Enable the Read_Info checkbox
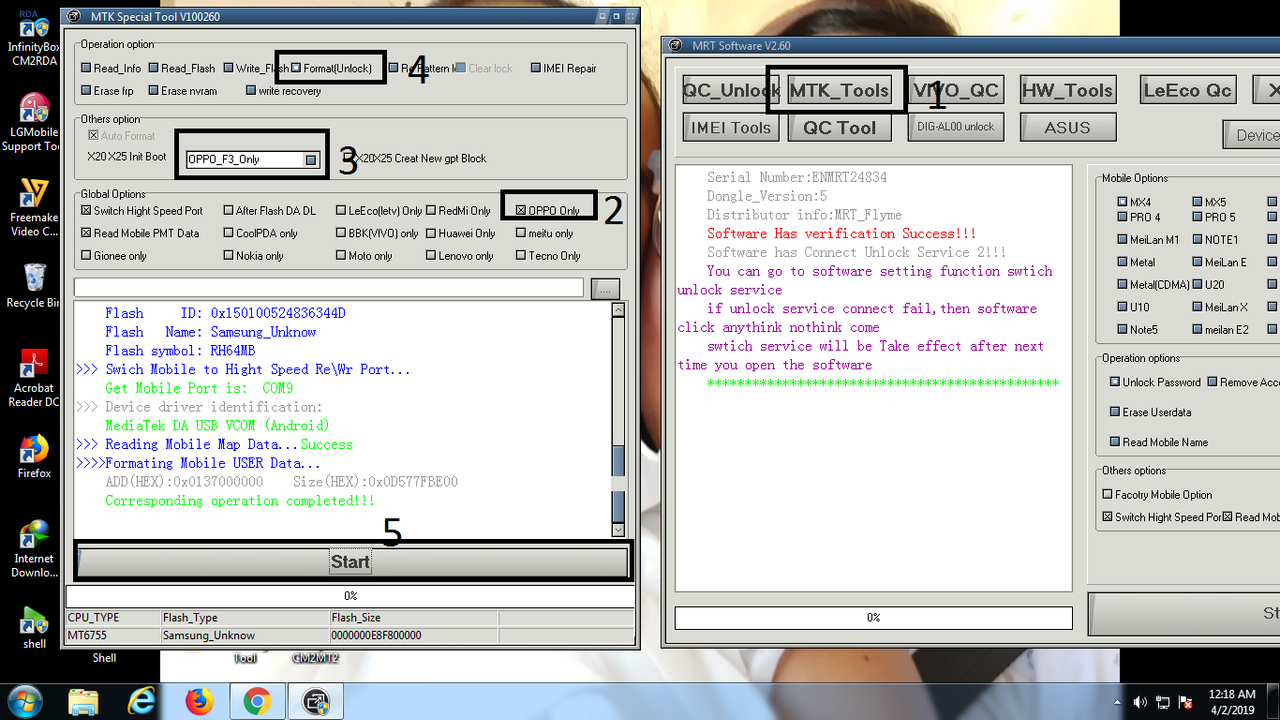Image resolution: width=1280 pixels, height=720 pixels. coord(86,68)
